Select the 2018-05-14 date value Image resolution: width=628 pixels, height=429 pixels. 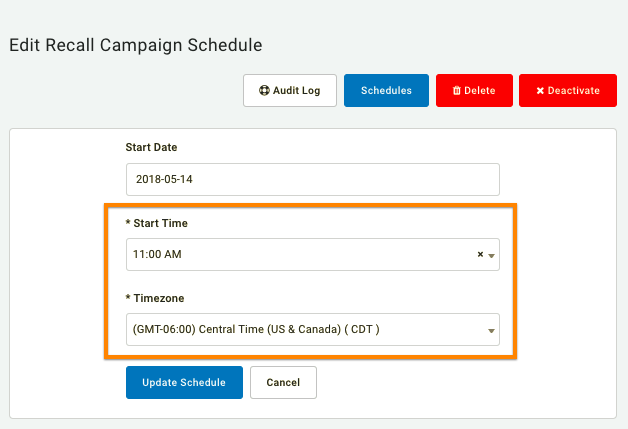(x=164, y=179)
